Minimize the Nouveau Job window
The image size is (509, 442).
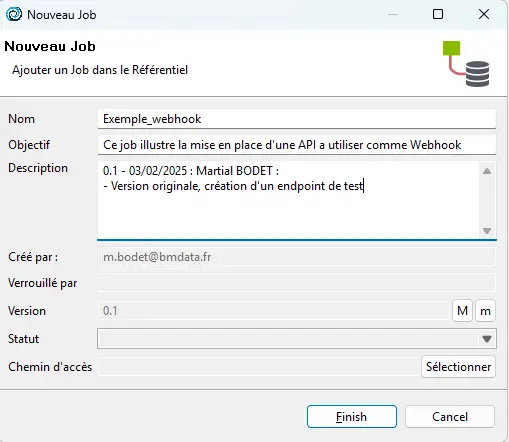click(393, 14)
